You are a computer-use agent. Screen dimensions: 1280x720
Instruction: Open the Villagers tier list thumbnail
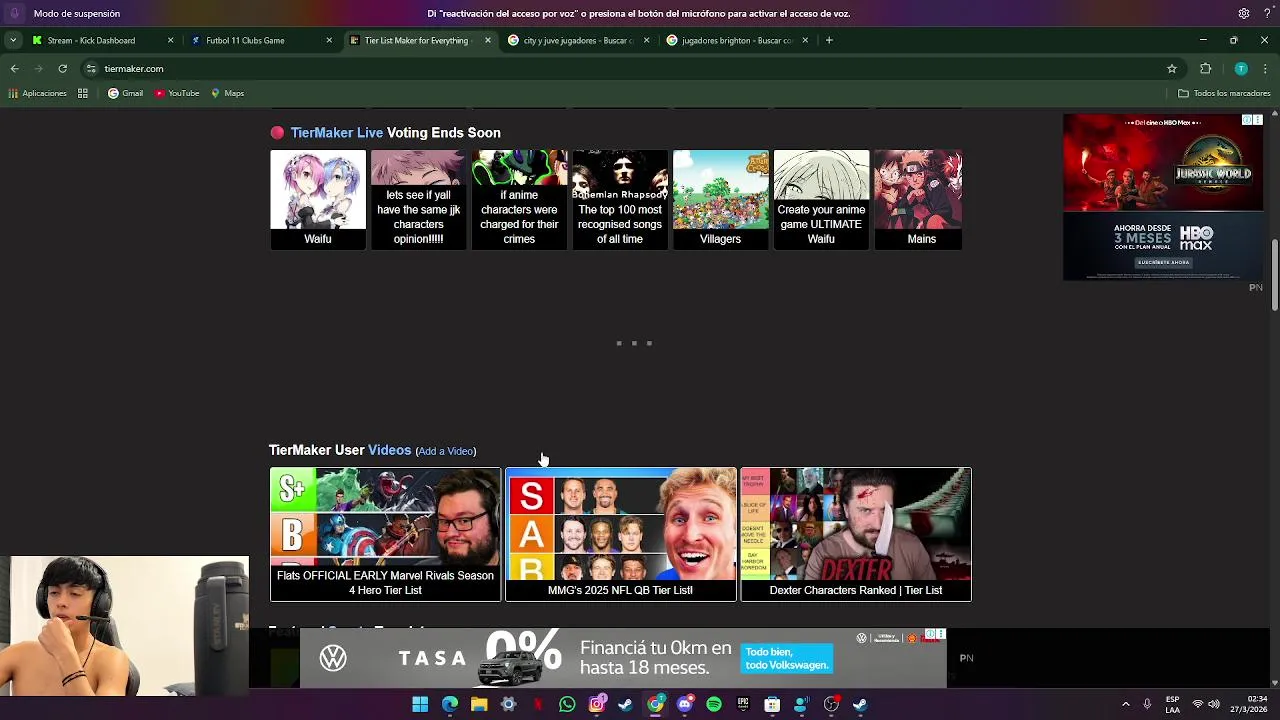720,199
